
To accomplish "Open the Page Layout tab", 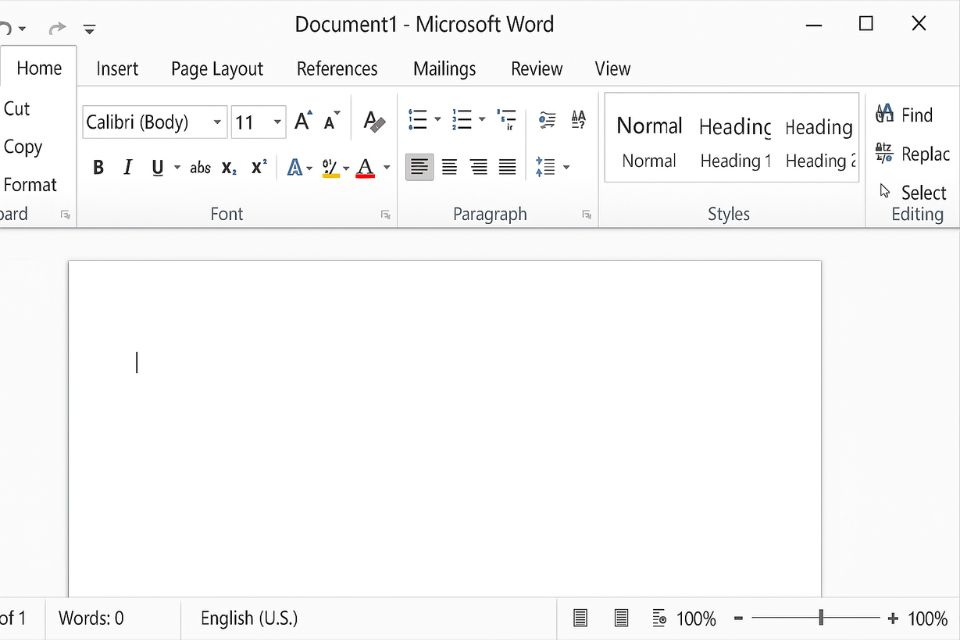I will [217, 69].
